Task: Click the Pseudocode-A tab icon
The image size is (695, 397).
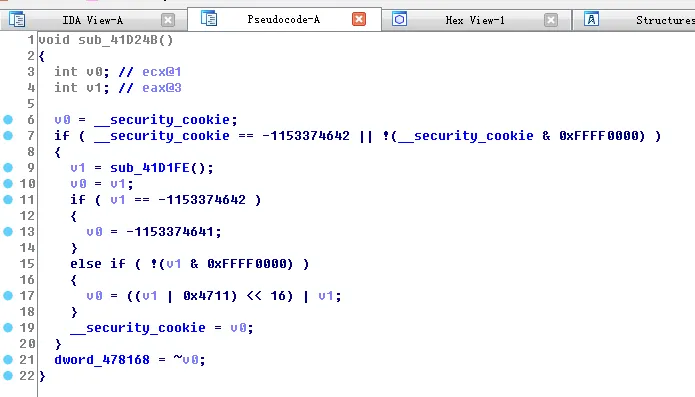Action: [x=209, y=19]
